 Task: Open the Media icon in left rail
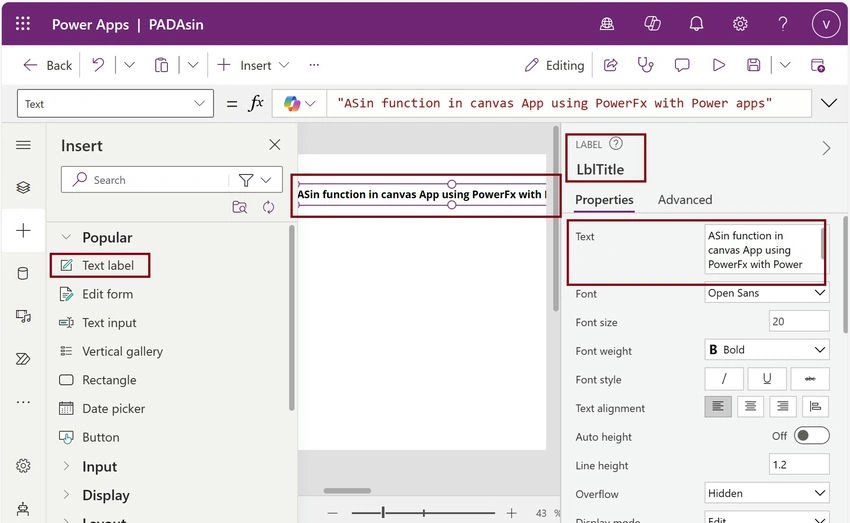coord(23,316)
